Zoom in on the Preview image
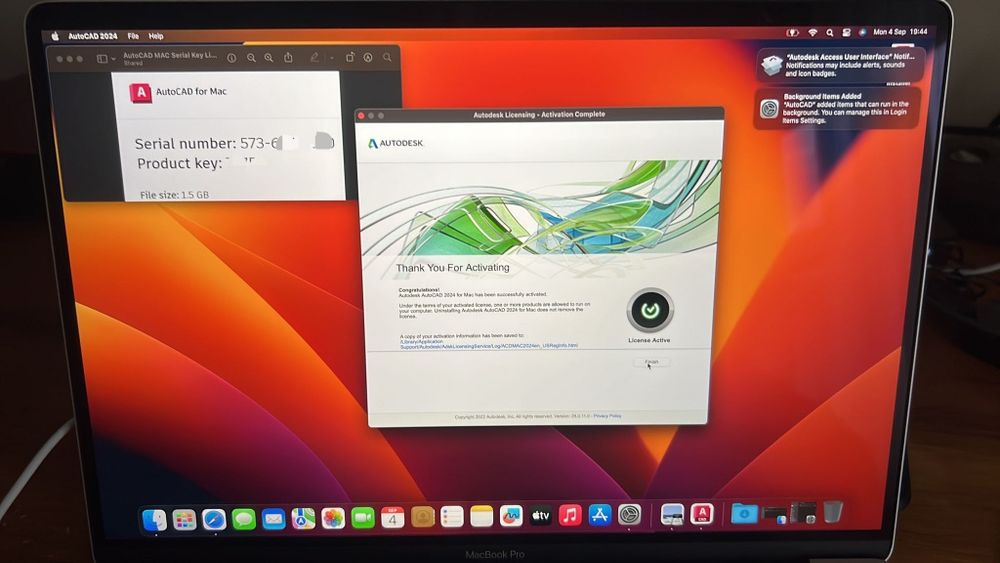 click(269, 58)
